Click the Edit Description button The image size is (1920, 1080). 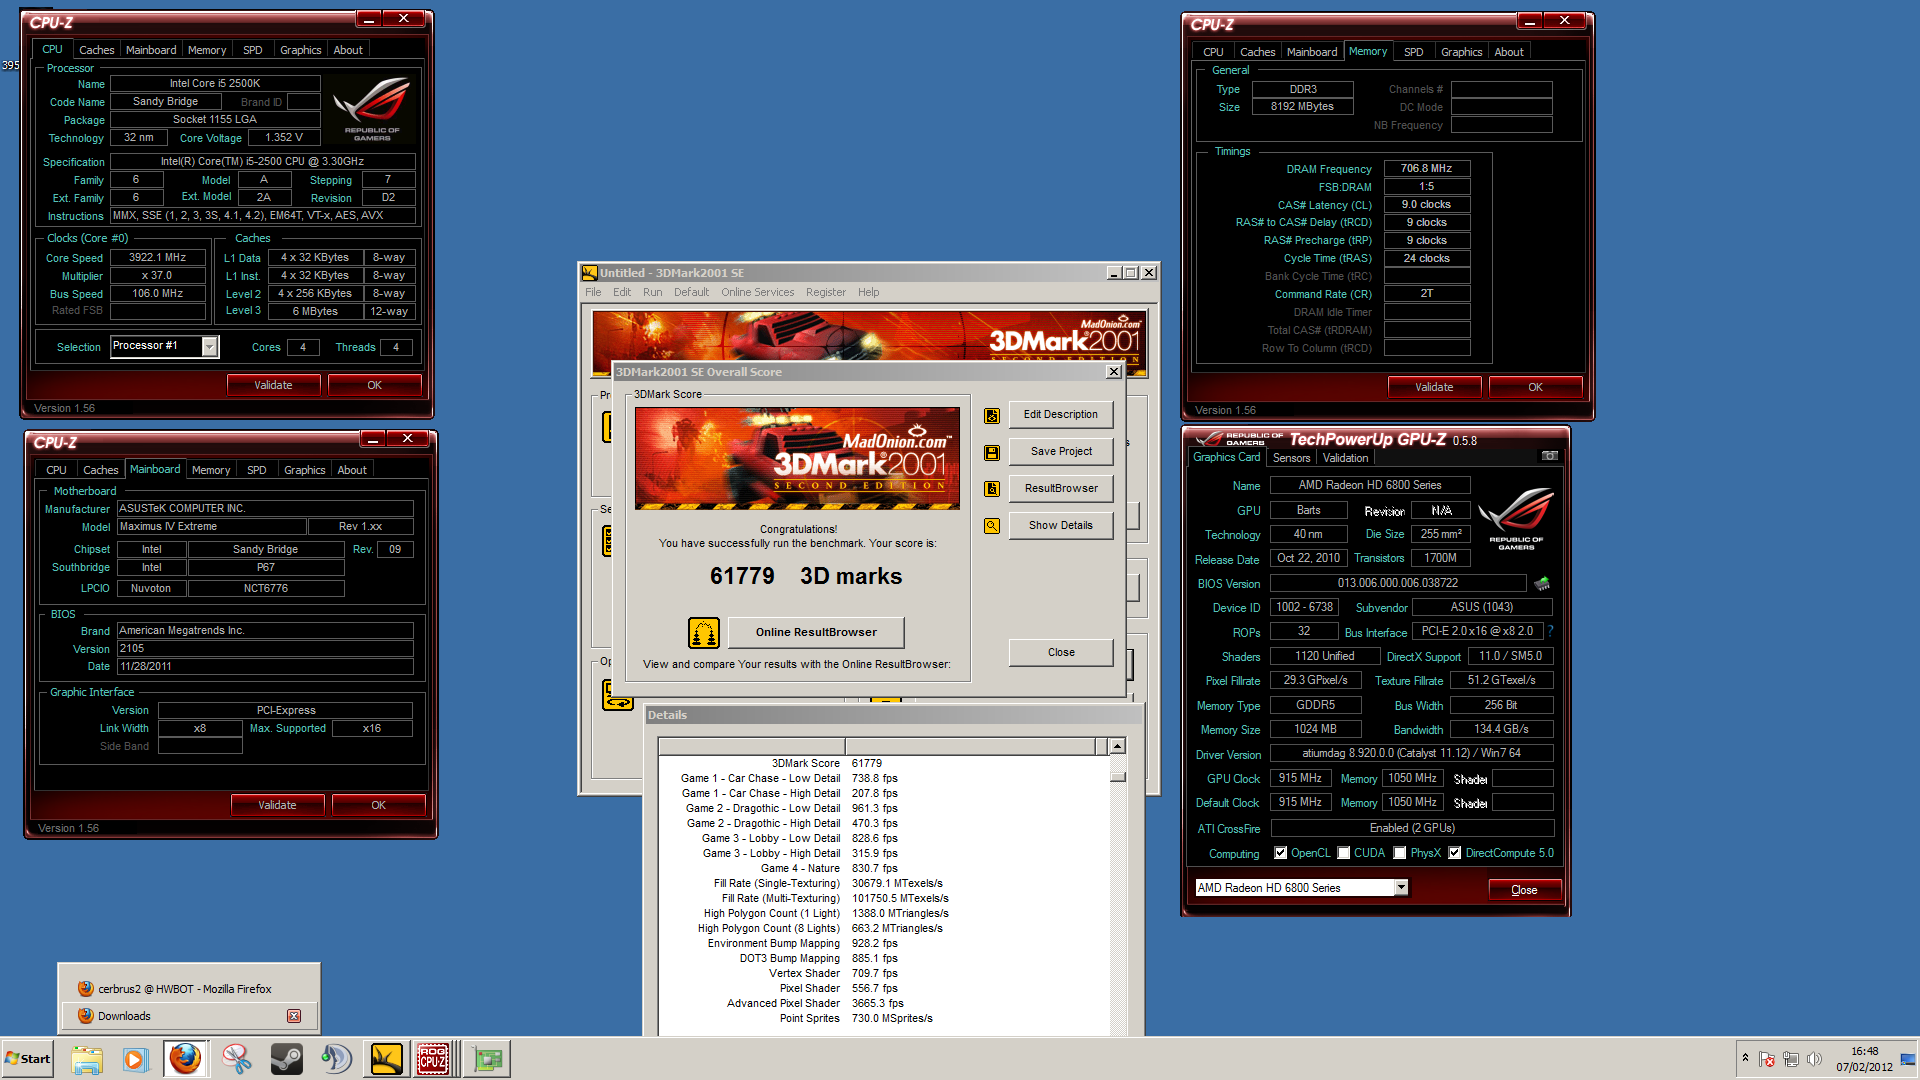[1060, 414]
